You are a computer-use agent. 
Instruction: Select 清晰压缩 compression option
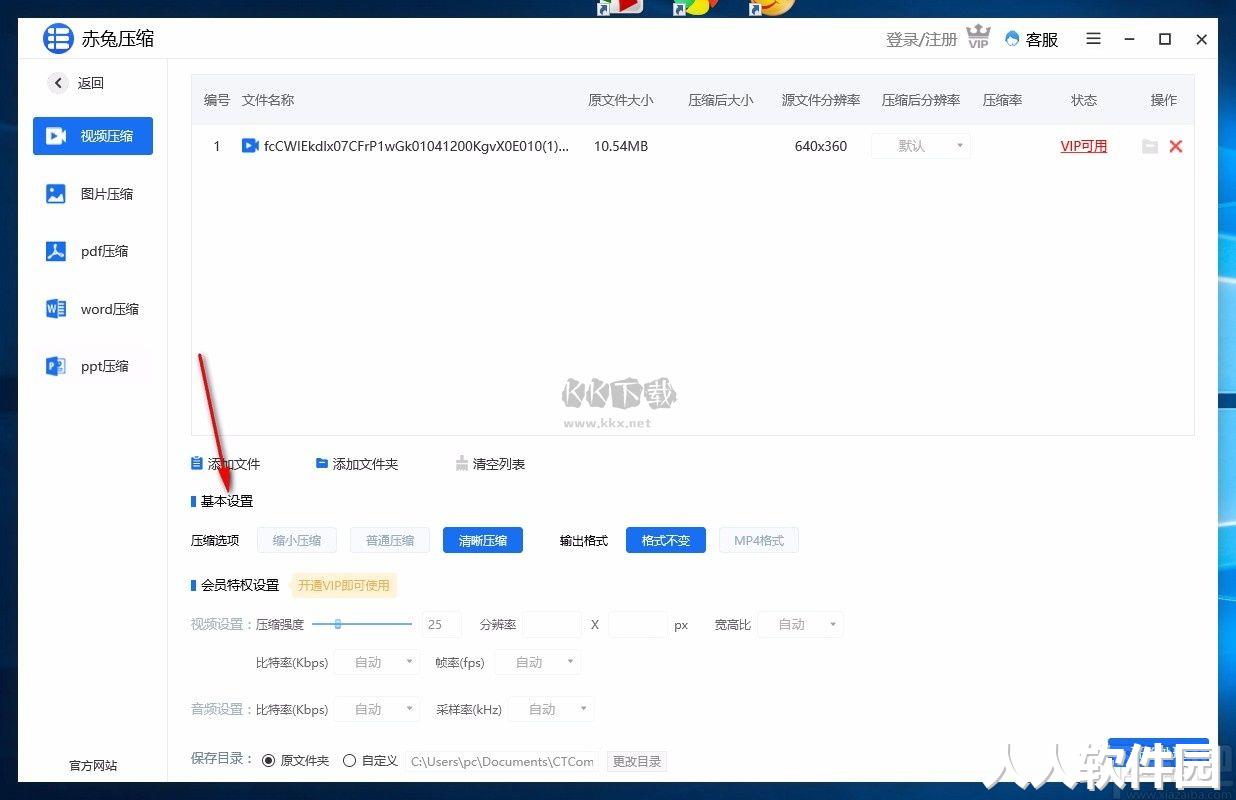click(x=483, y=540)
